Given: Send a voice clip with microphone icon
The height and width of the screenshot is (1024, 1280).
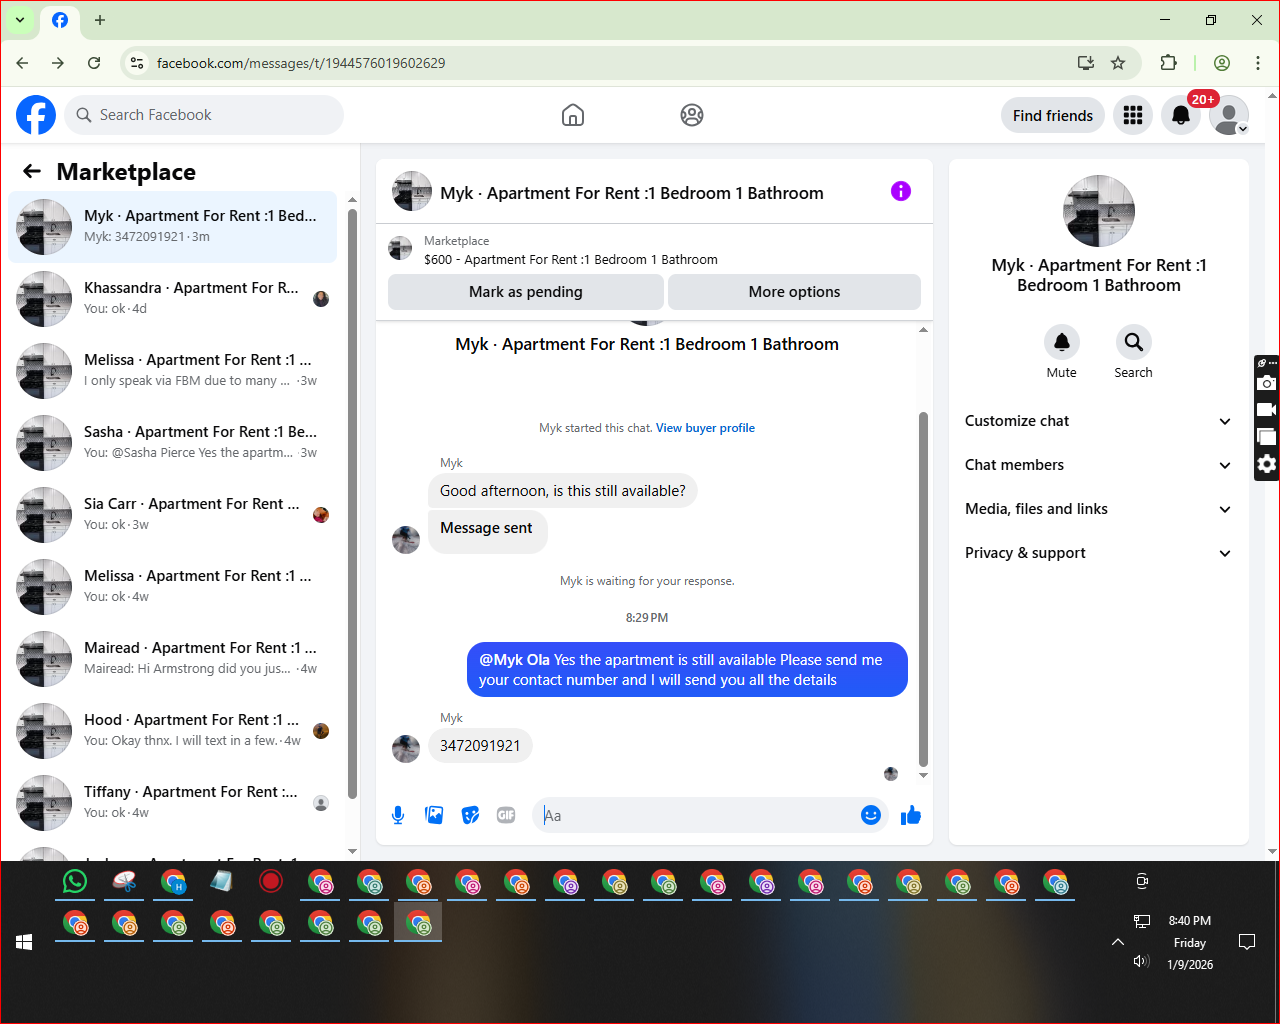Looking at the screenshot, I should [398, 815].
